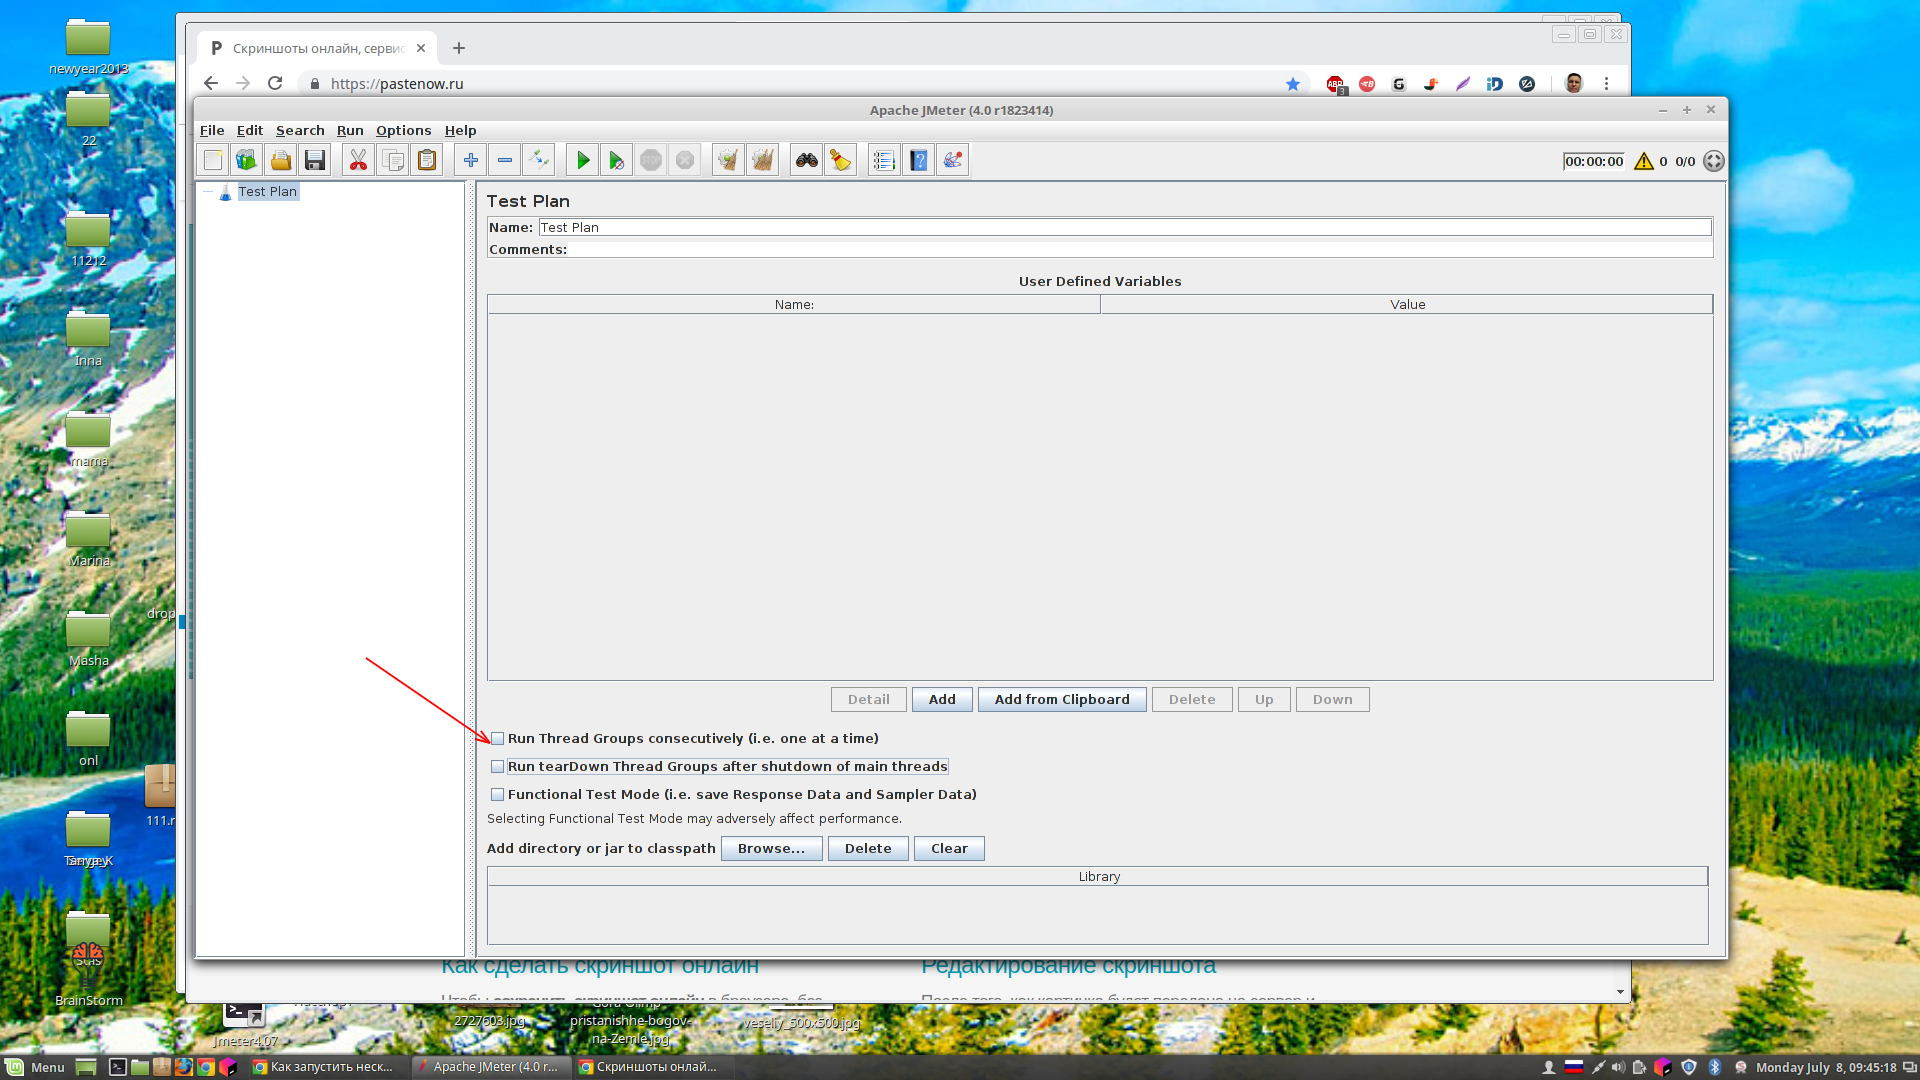Click the greyed Stop icon

point(651,160)
